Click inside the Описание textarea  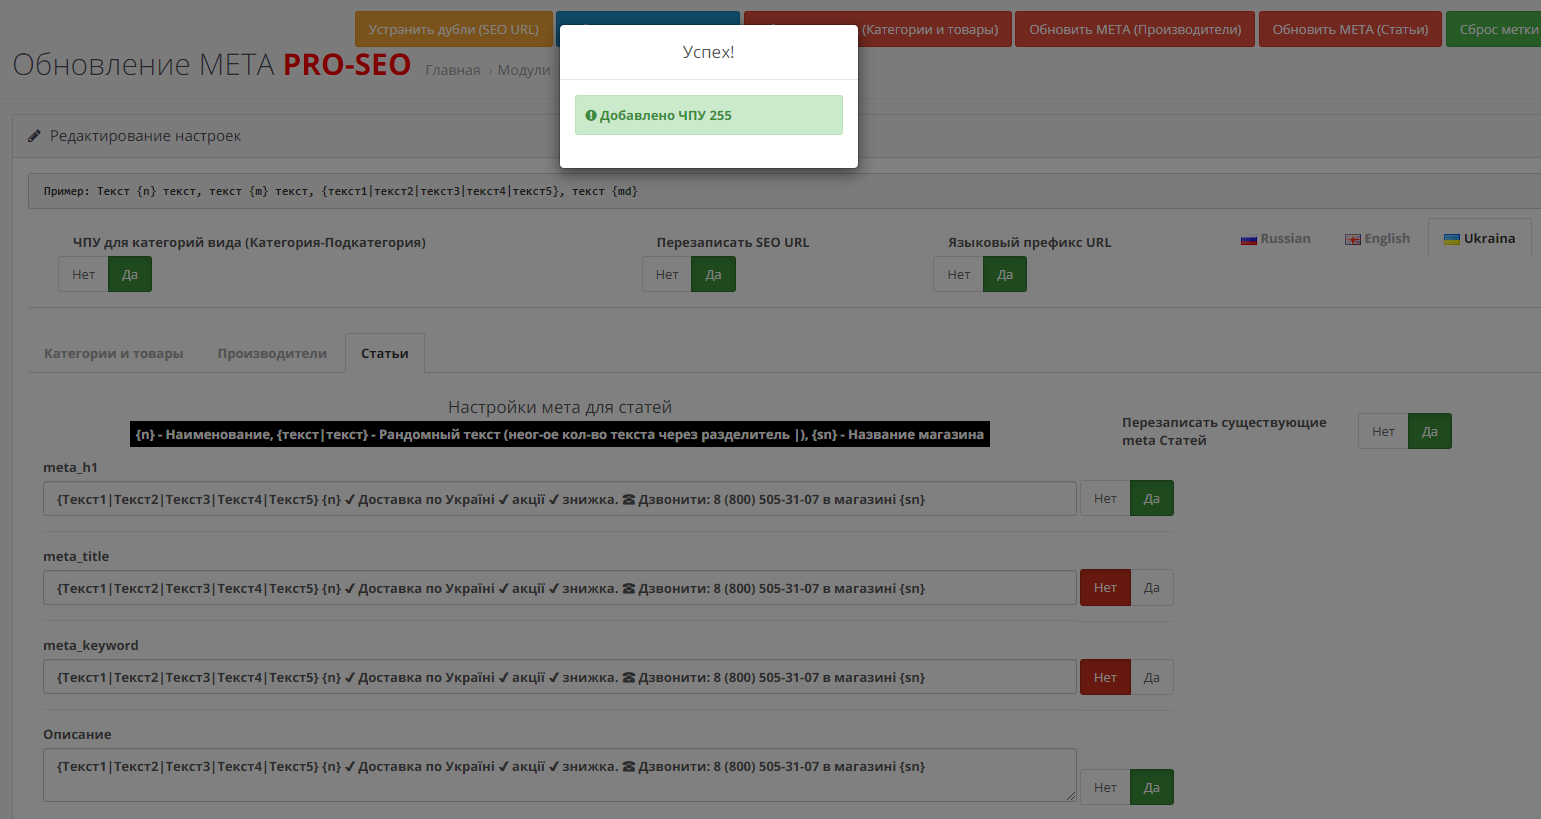click(x=559, y=775)
